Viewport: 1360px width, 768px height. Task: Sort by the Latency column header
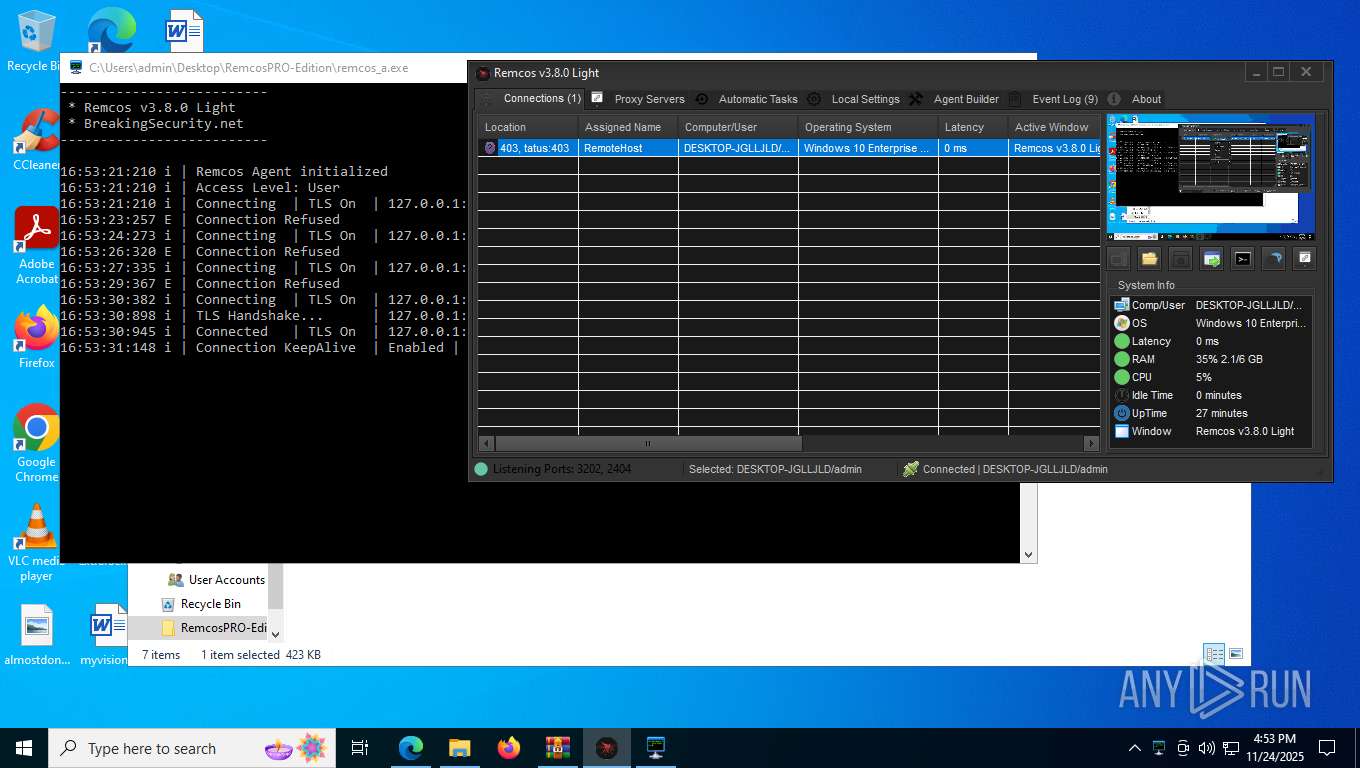973,127
